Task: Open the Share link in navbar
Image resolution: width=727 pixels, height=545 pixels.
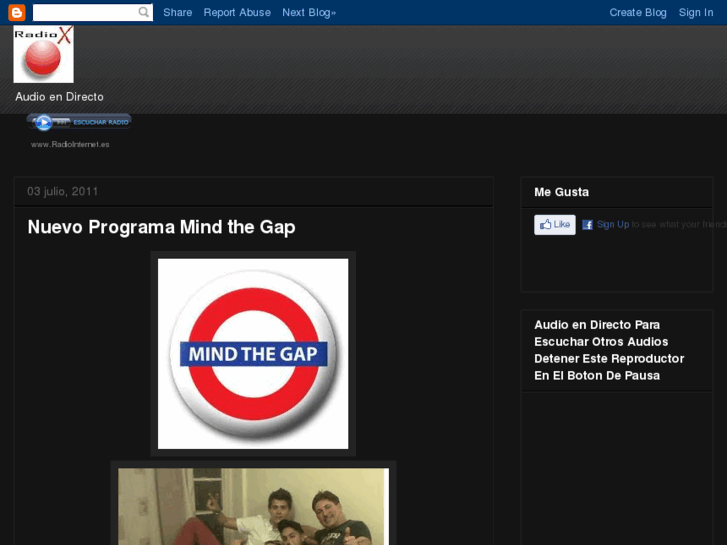Action: coord(178,13)
